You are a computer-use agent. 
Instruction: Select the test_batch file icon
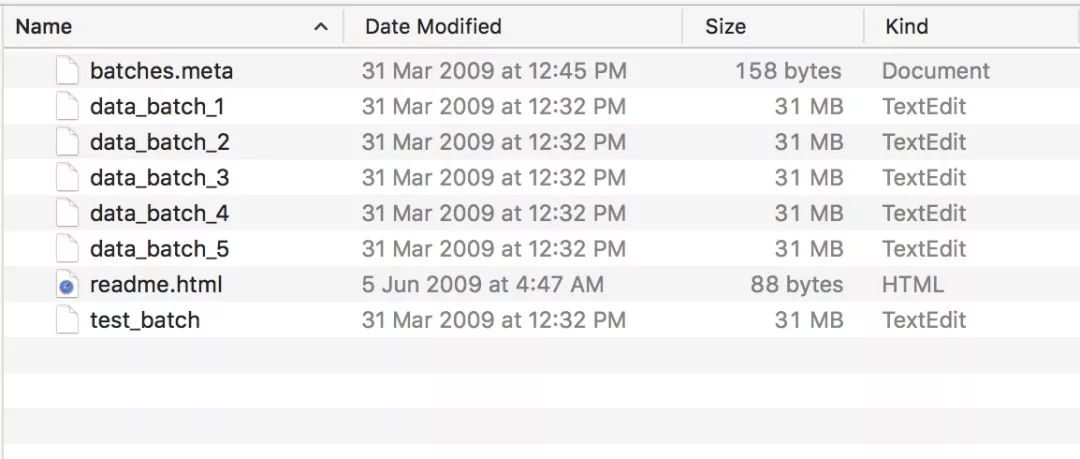point(67,320)
